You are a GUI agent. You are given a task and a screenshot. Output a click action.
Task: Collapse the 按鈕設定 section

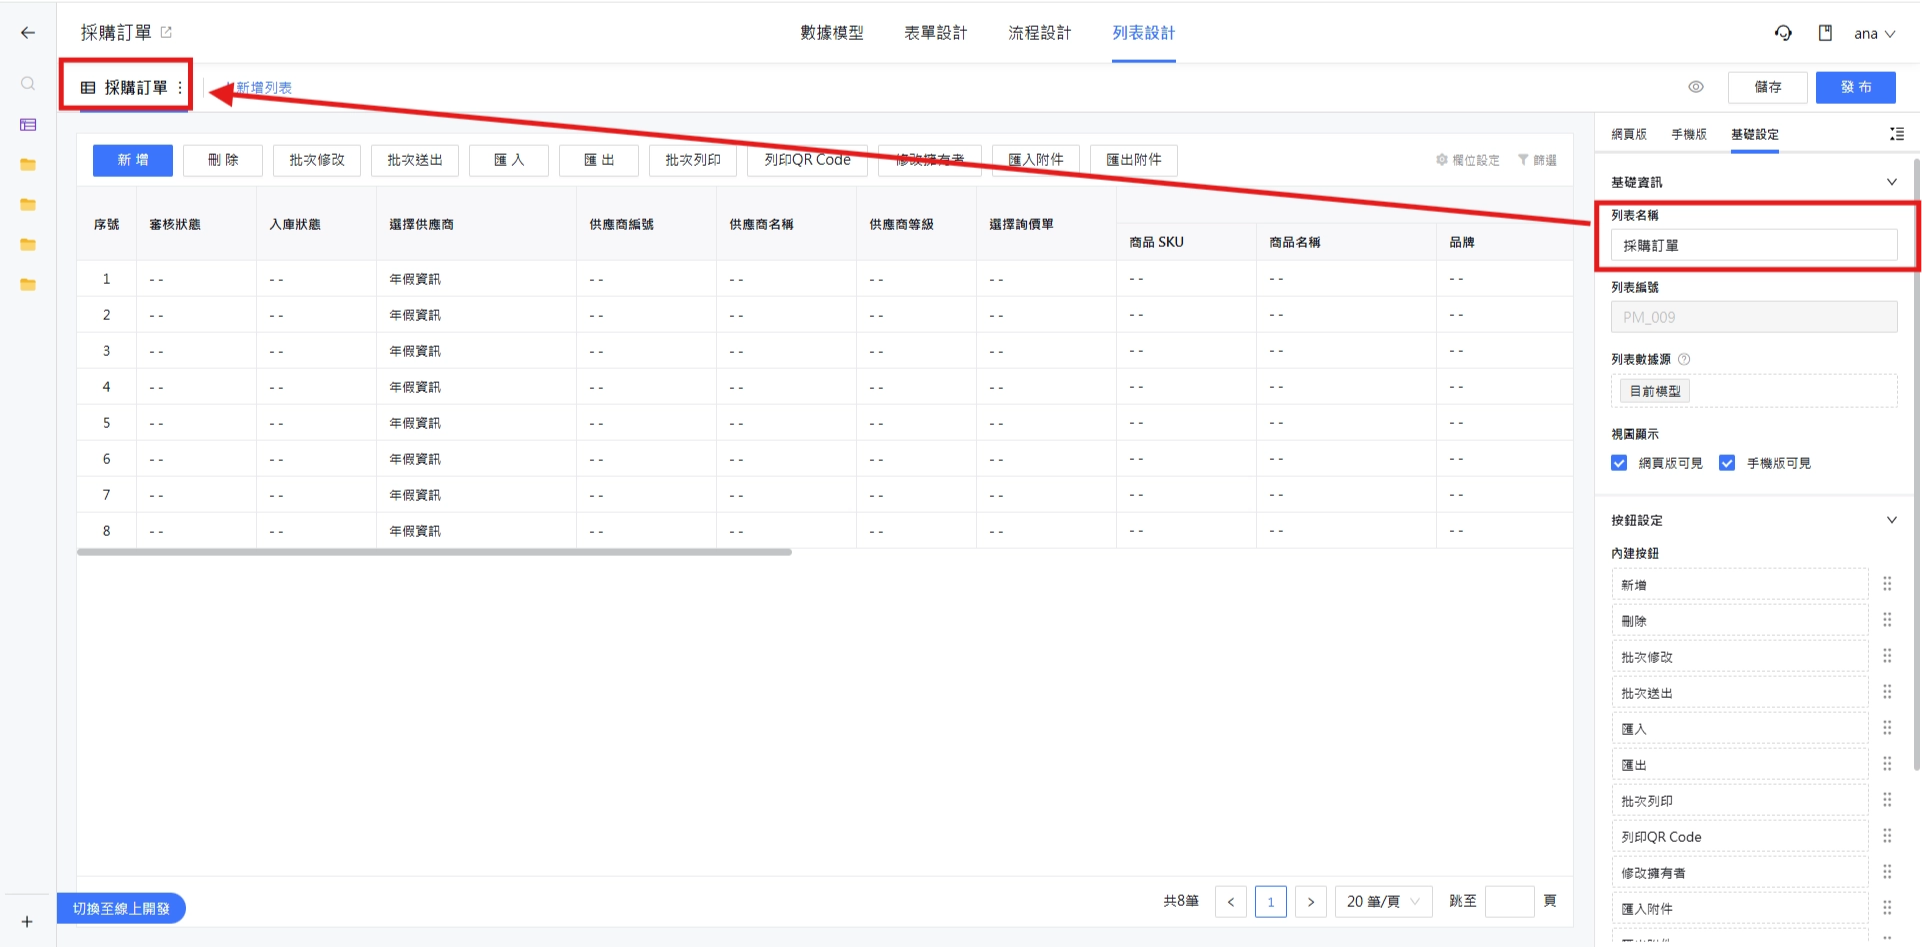click(x=1891, y=520)
